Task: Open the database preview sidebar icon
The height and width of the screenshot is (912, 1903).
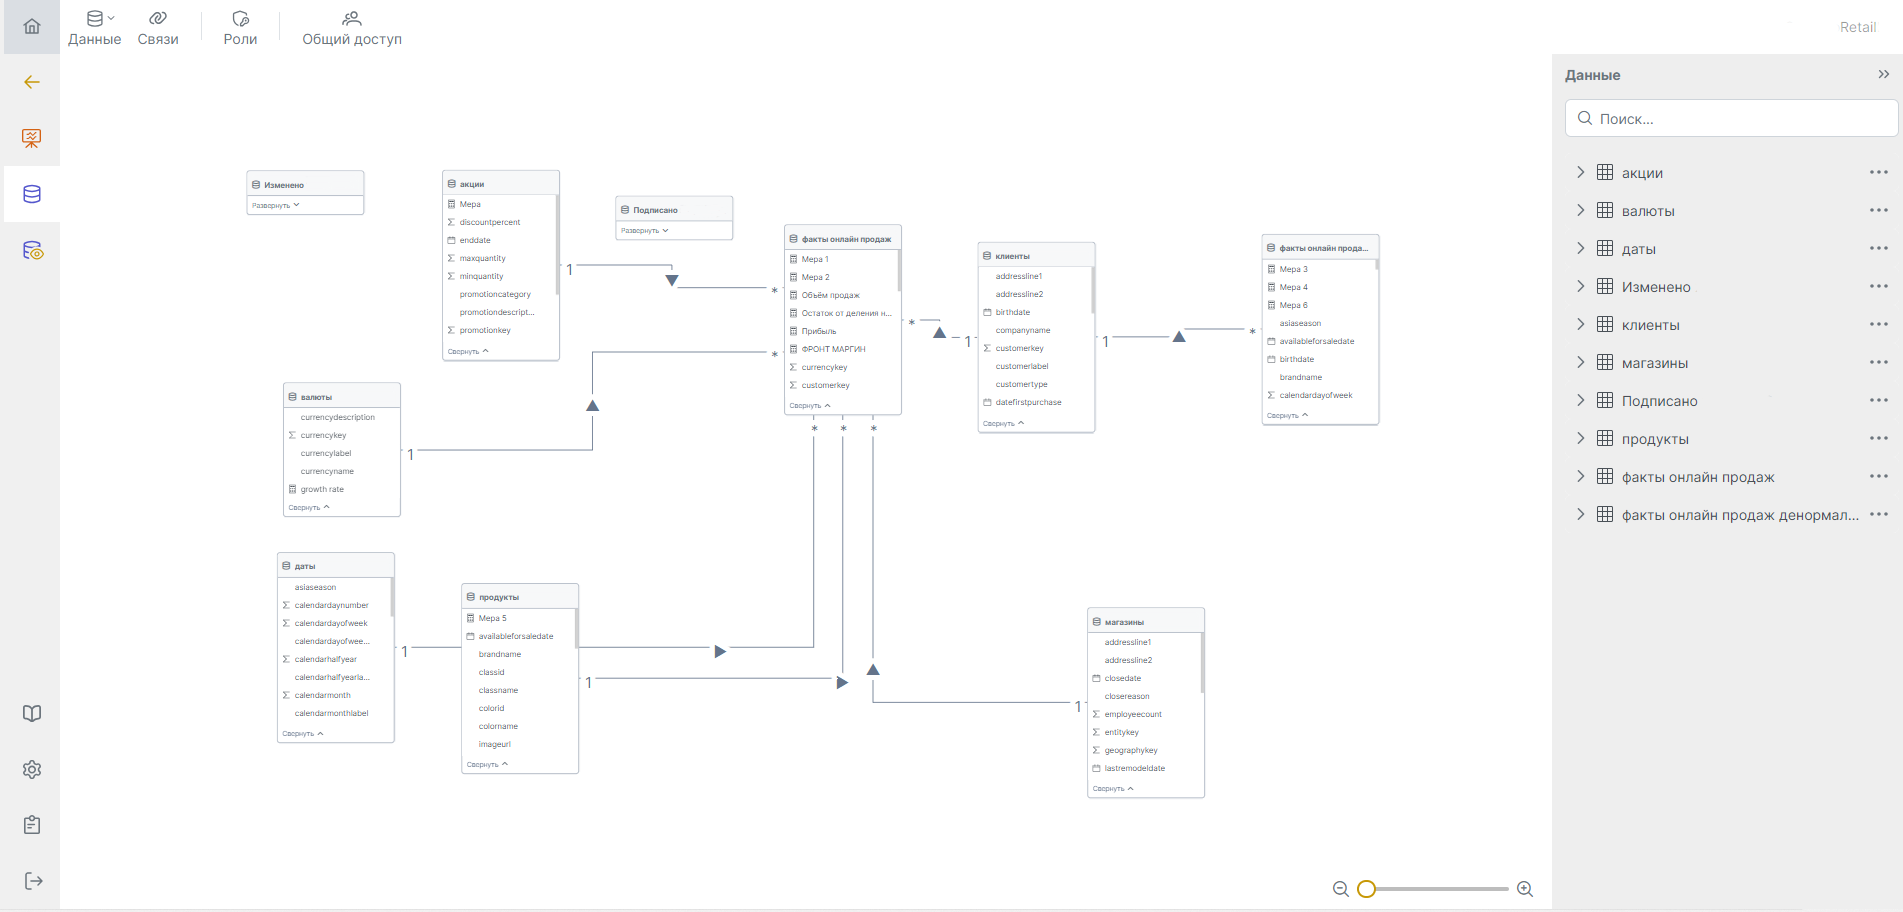Action: pyautogui.click(x=32, y=250)
